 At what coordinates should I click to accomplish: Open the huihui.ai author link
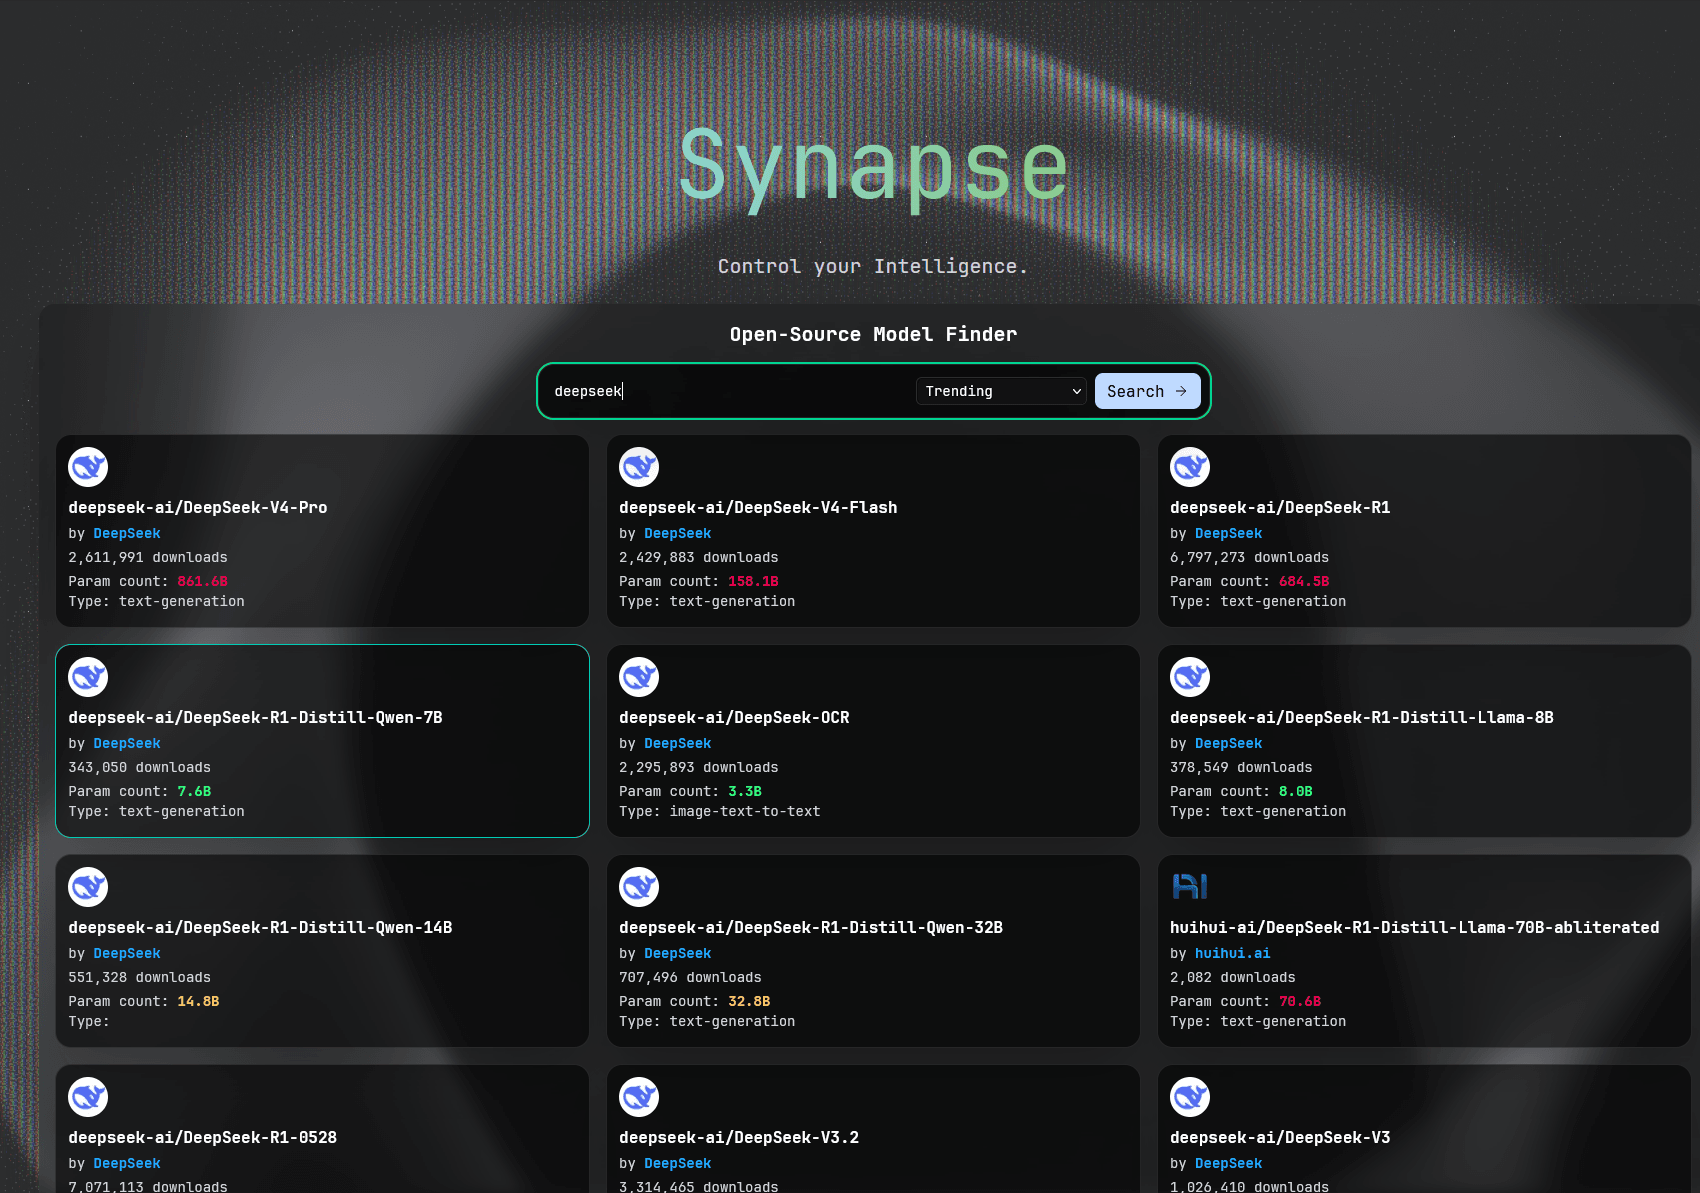pyautogui.click(x=1233, y=954)
